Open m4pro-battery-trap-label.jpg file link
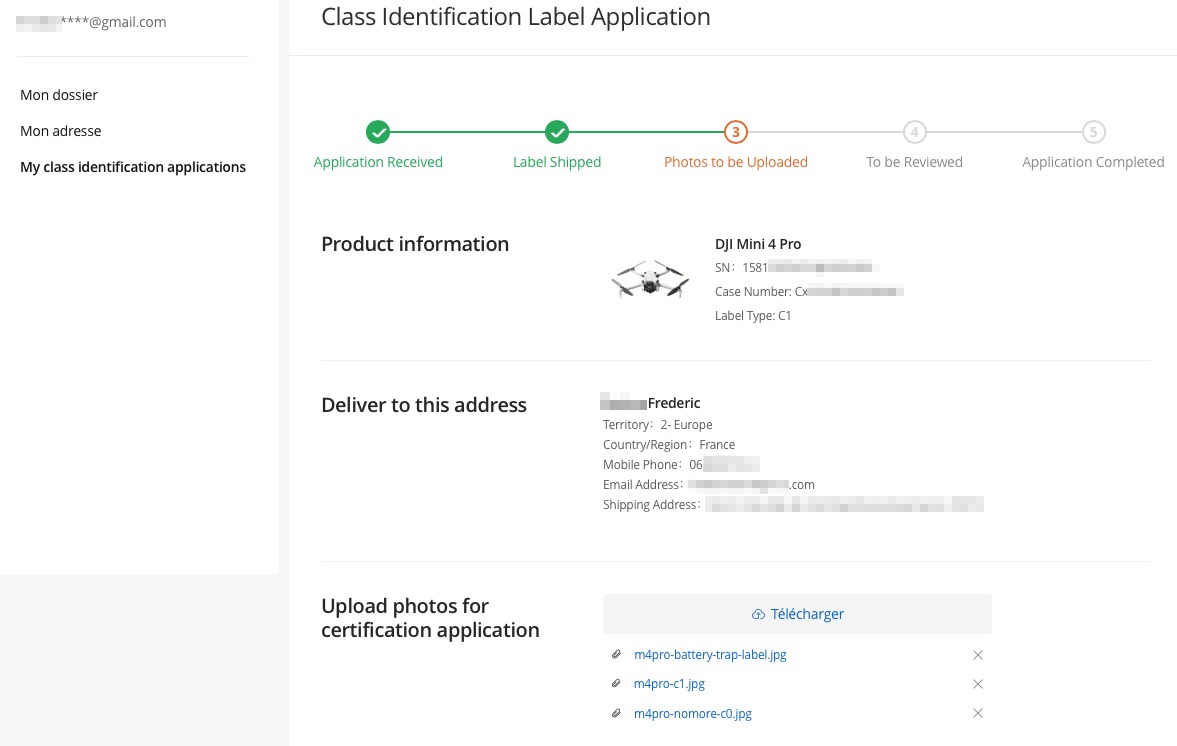1177x746 pixels. (710, 654)
